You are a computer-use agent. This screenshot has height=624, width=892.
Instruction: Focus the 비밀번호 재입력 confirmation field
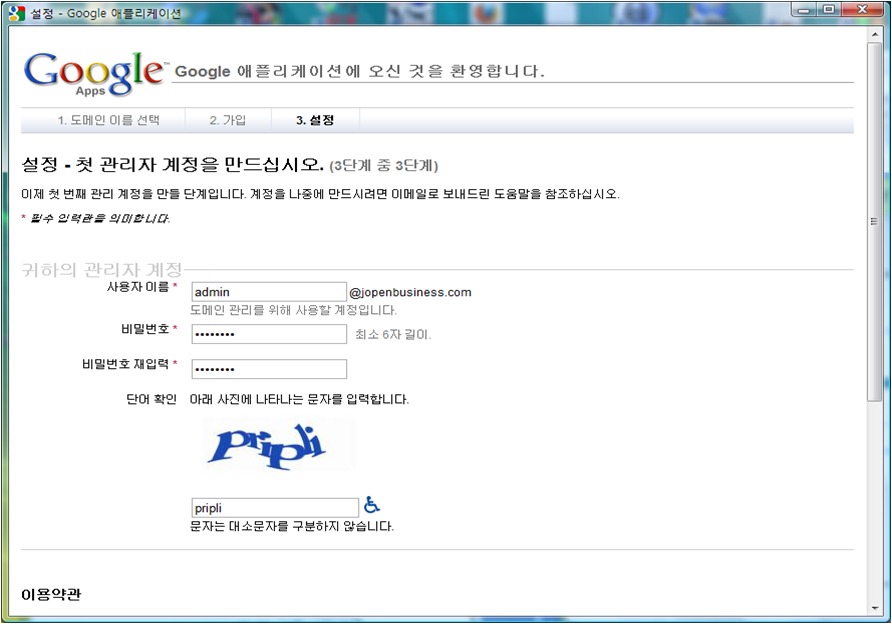[269, 369]
